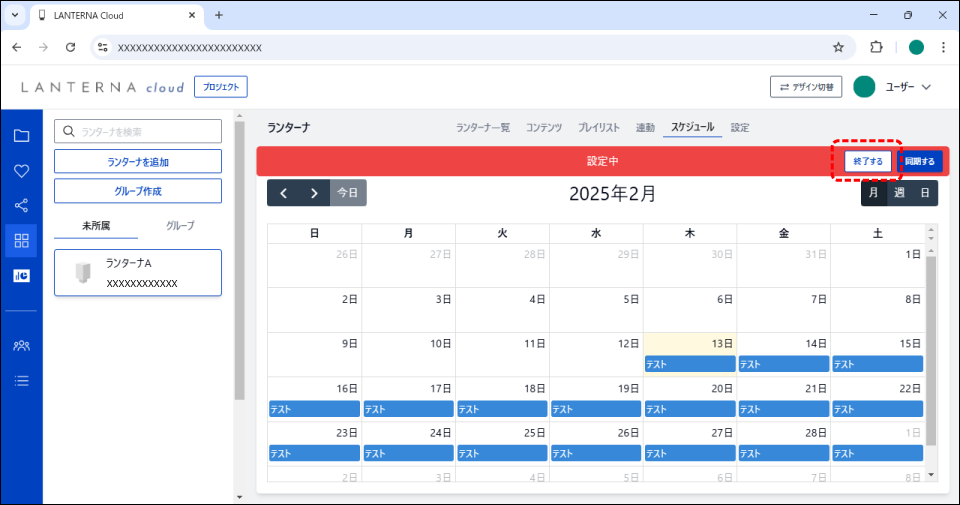Screen dimensions: 960x505
Task: Click the ランターナを検索 search field
Action: (x=138, y=131)
